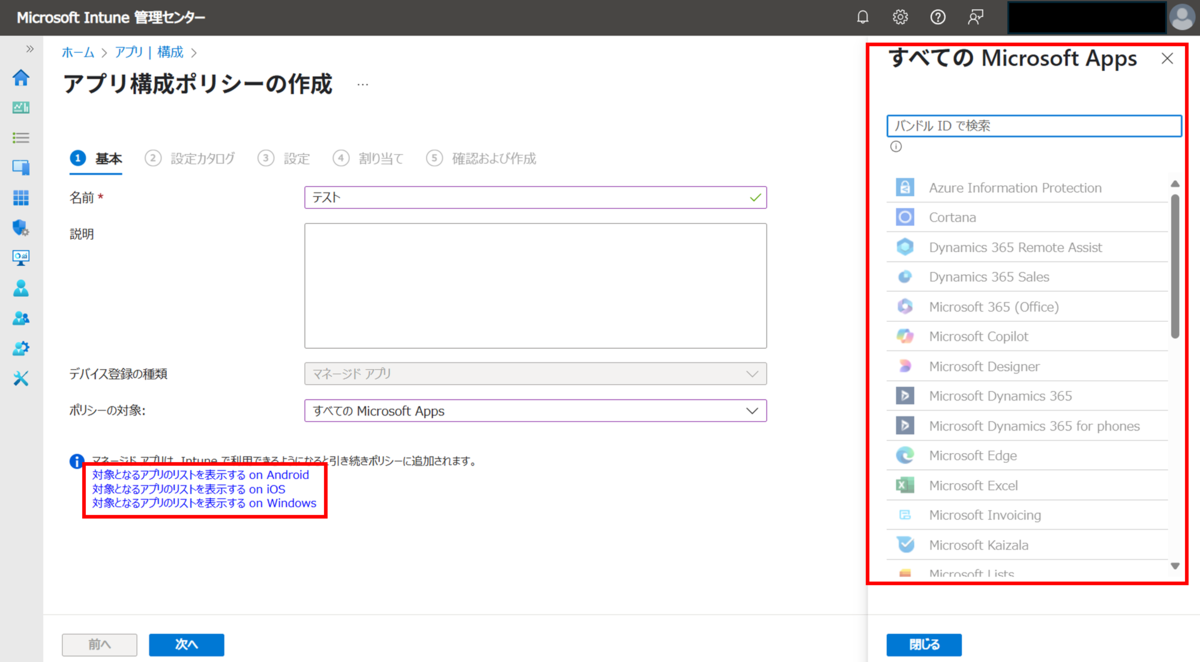Screen dimensions: 1200x662
Task: Click the Azure Information Protection app icon
Action: point(905,187)
